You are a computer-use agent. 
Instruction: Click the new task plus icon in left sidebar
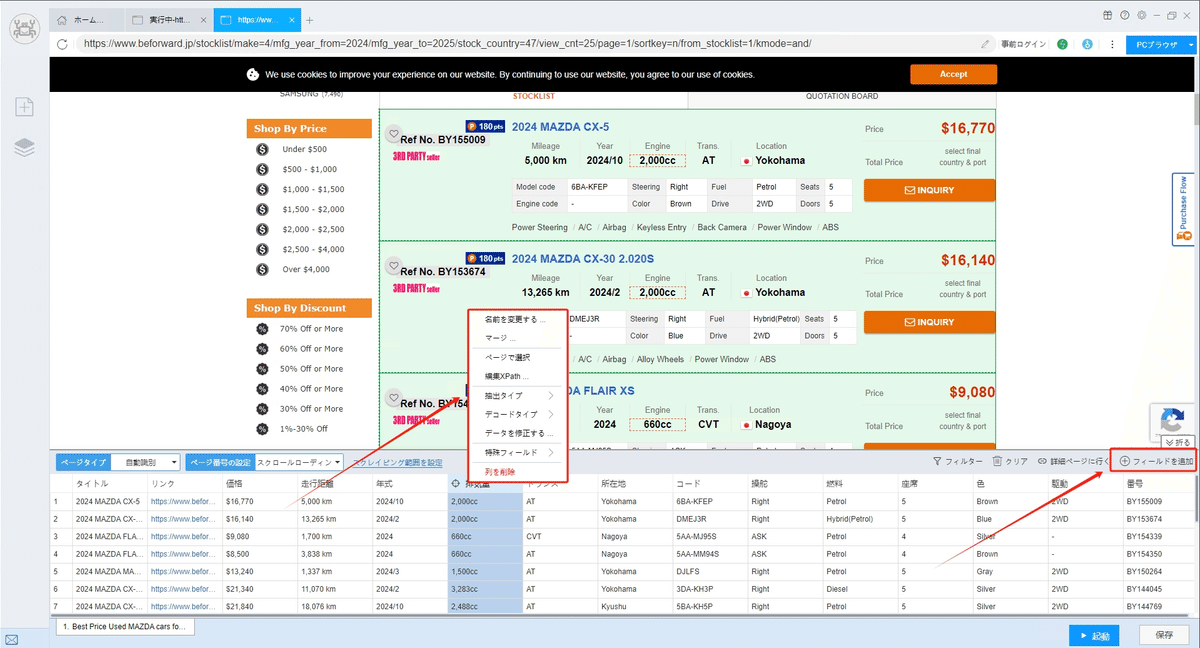(24, 107)
